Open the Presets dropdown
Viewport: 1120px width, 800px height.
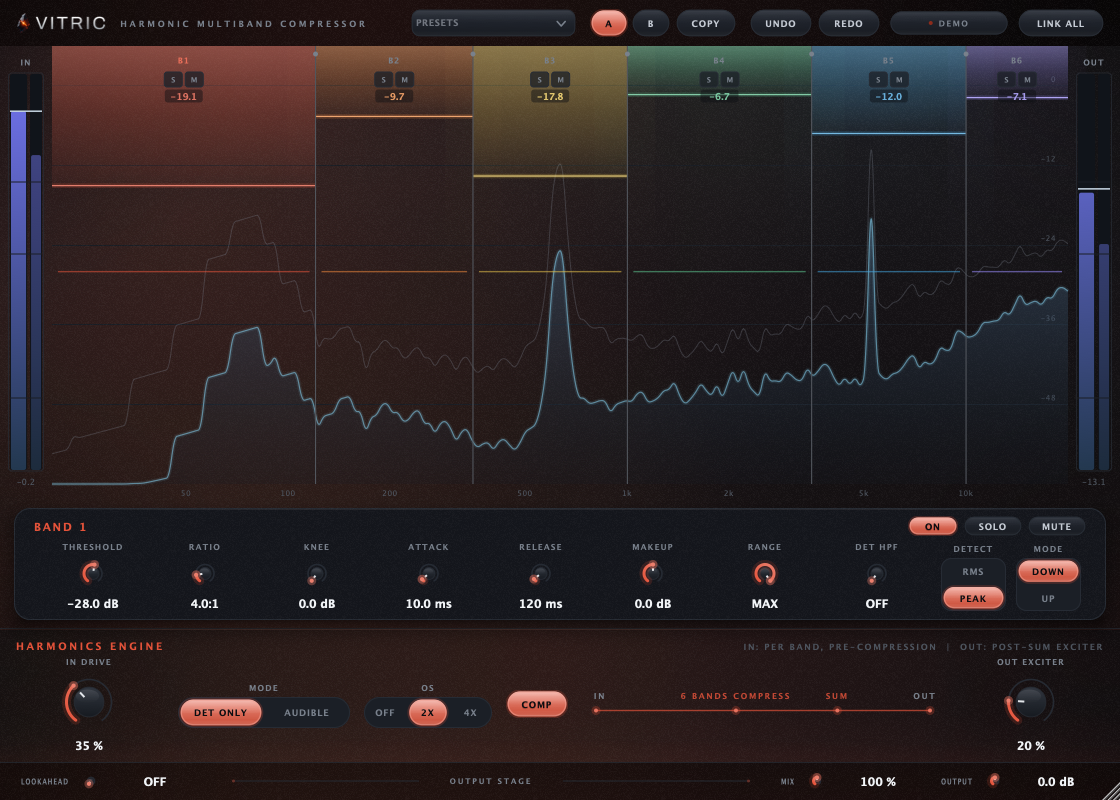tap(493, 23)
